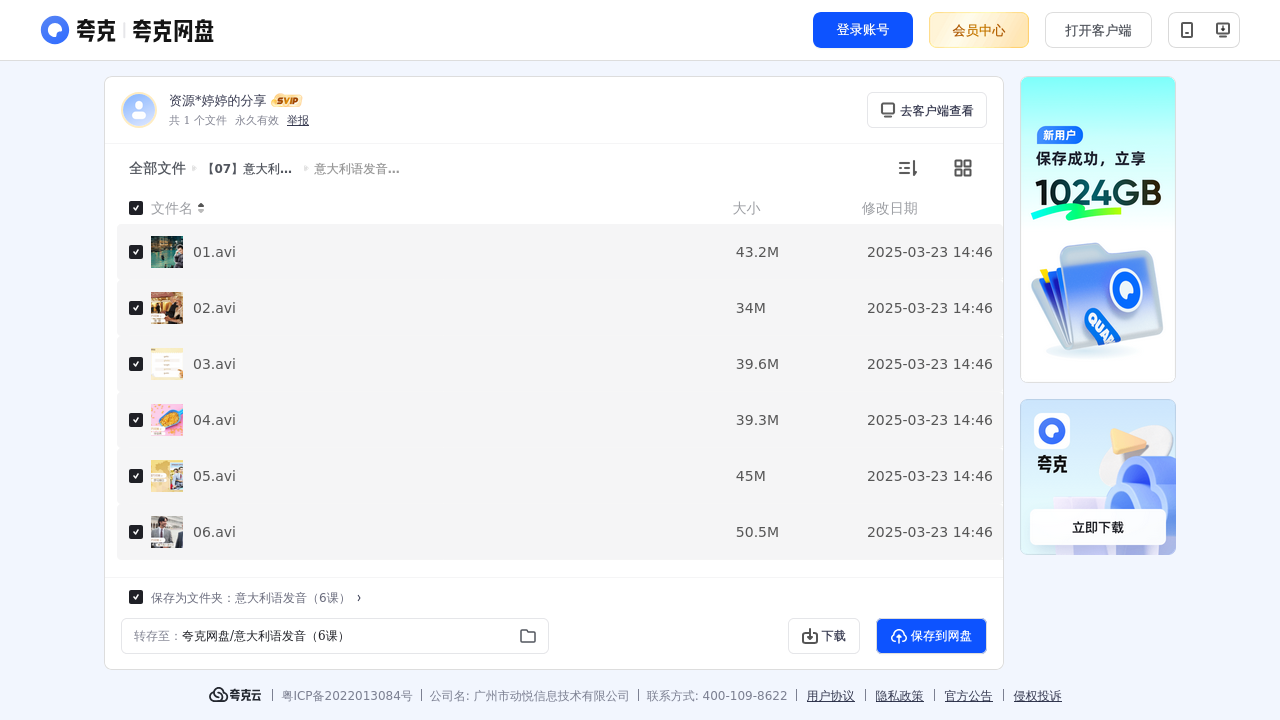This screenshot has height=720, width=1280.
Task: Click the 50.5M size value
Action: click(757, 532)
